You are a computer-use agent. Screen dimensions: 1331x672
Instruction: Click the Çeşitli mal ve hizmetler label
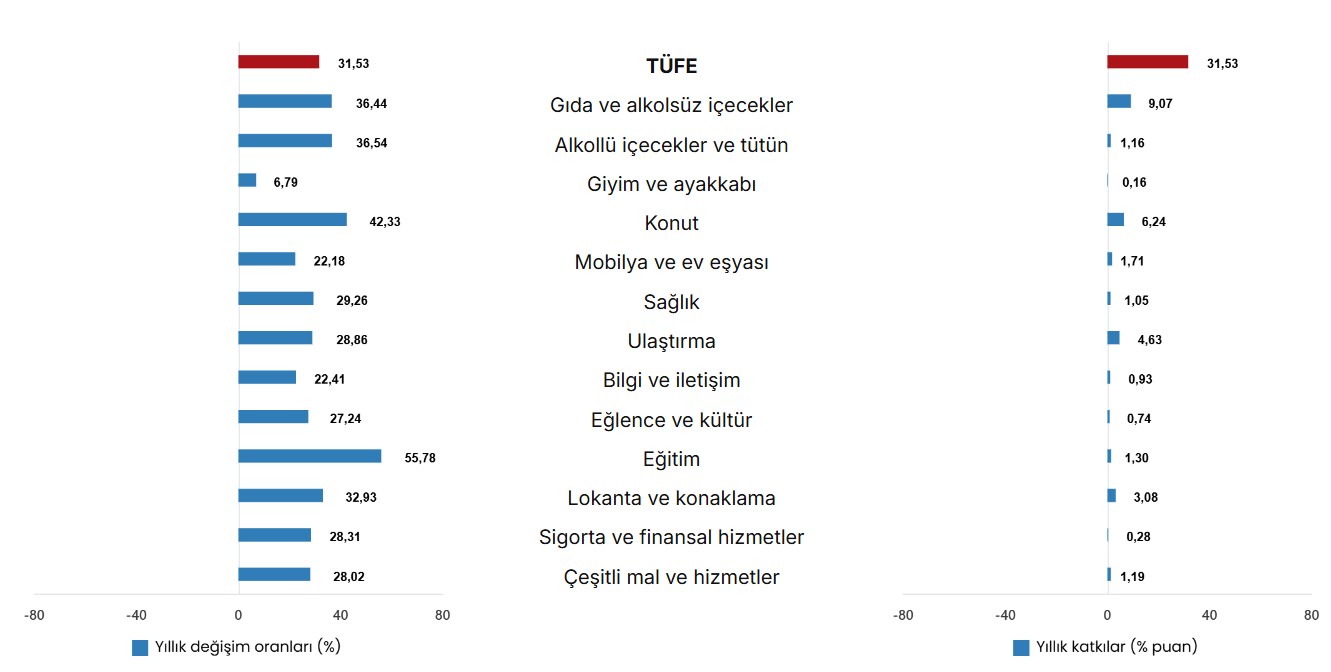pos(672,577)
